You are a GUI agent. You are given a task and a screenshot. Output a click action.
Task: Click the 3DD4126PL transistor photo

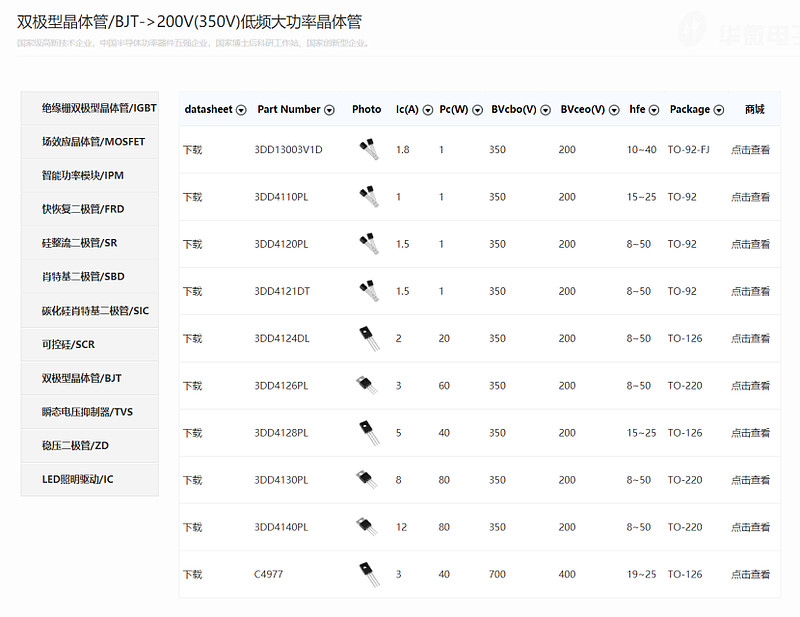[368, 386]
